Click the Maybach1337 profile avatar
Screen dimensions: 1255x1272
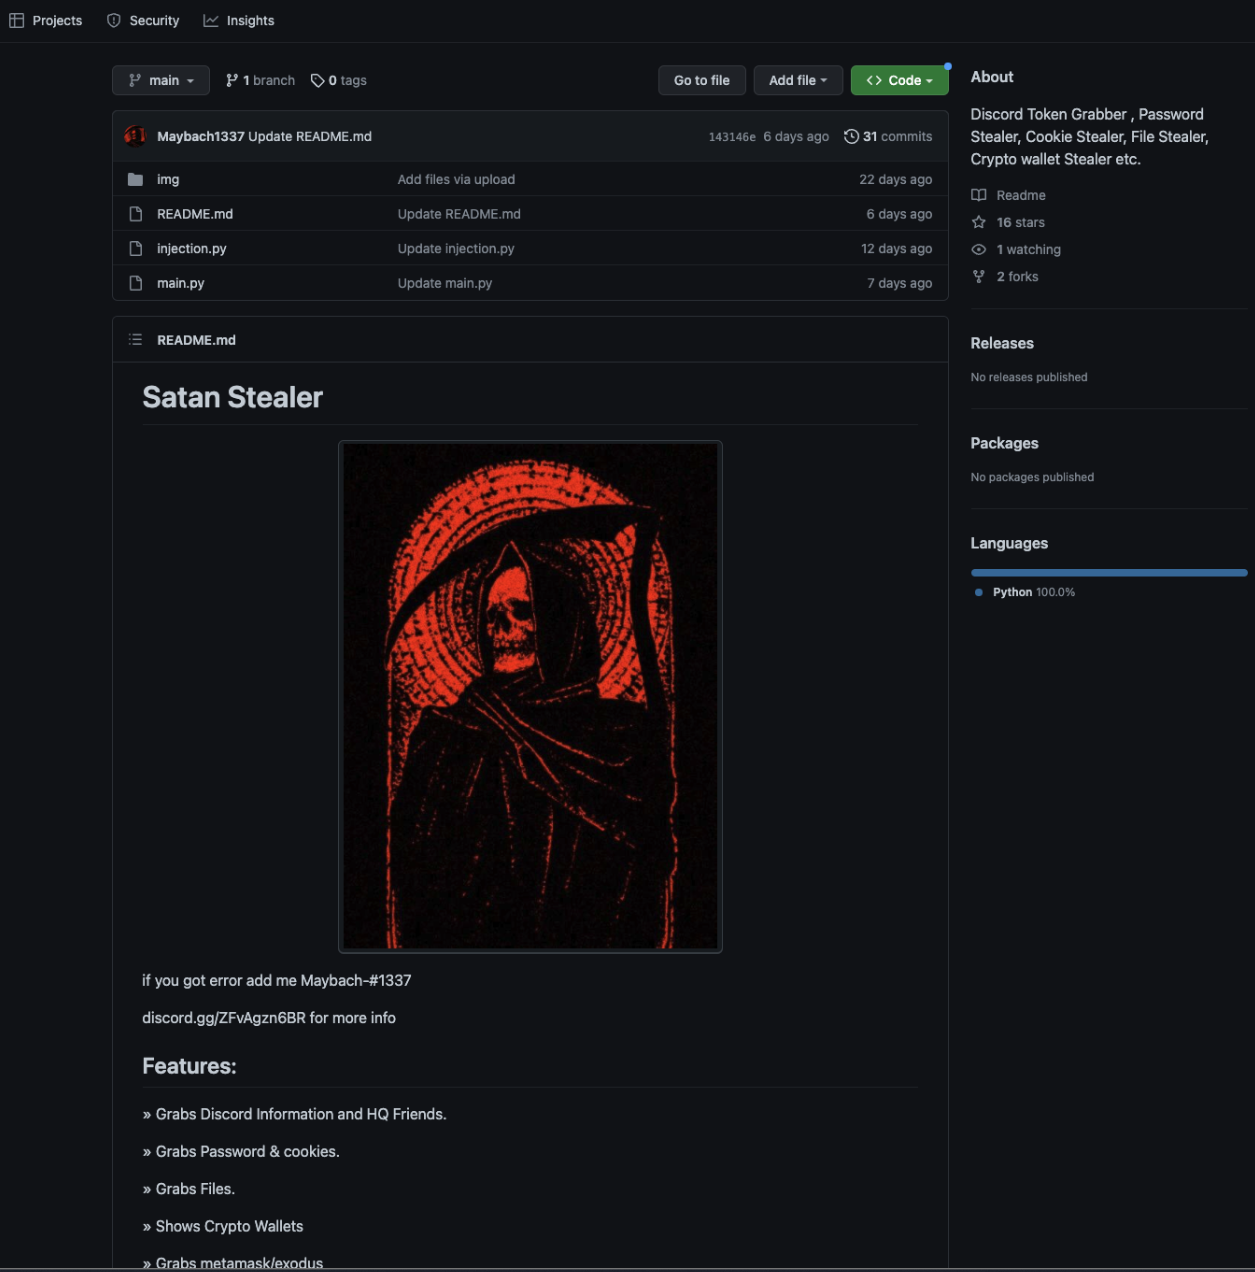pyautogui.click(x=135, y=136)
